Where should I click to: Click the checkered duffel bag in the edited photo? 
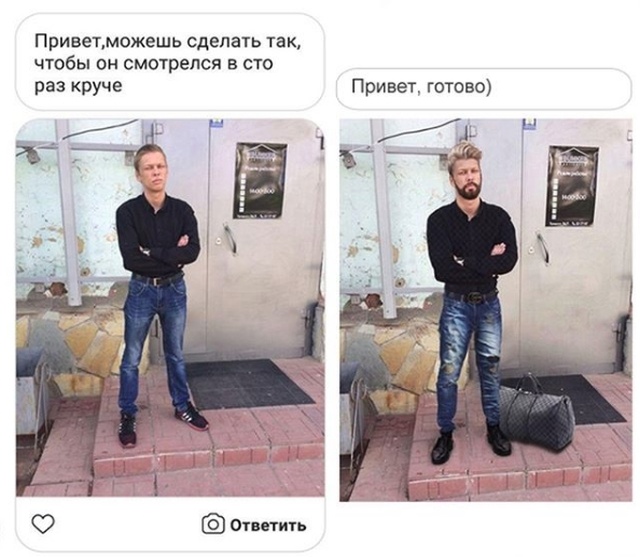pos(537,417)
